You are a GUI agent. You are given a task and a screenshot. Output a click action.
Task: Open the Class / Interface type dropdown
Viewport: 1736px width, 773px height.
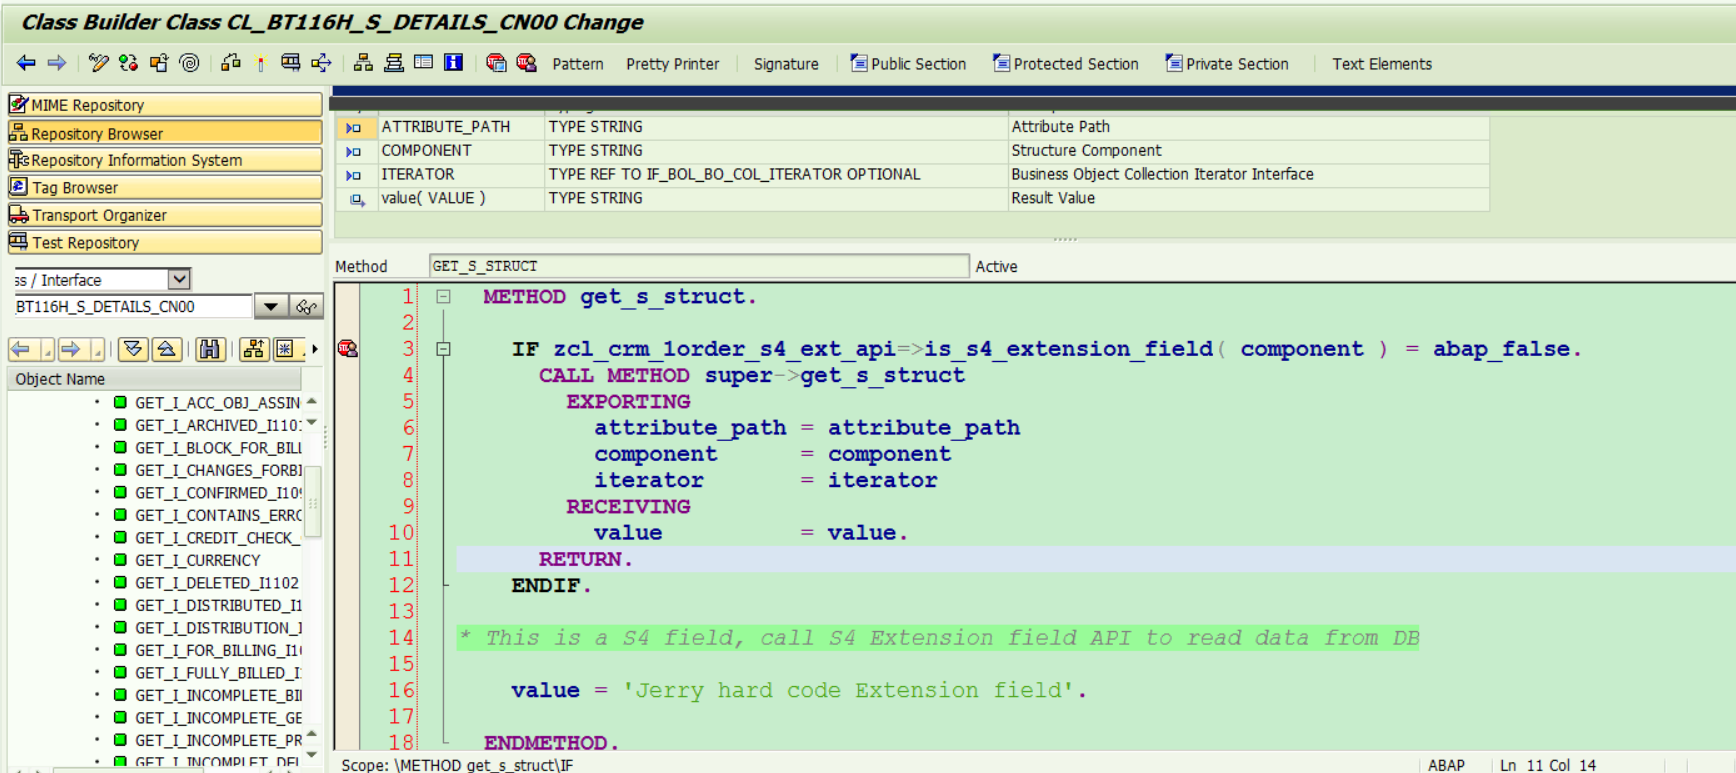pyautogui.click(x=179, y=279)
